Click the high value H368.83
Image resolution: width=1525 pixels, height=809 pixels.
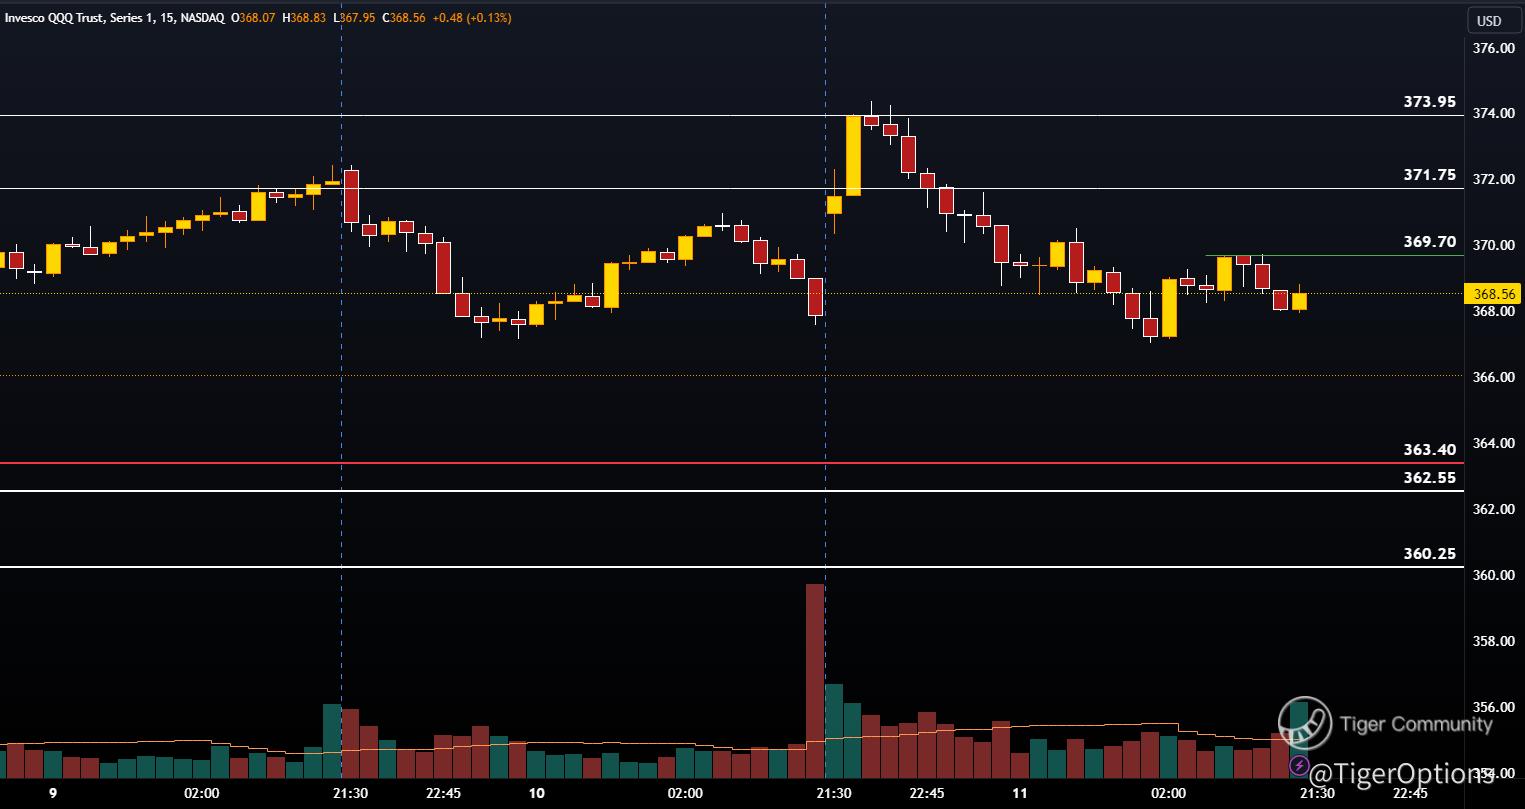point(304,18)
